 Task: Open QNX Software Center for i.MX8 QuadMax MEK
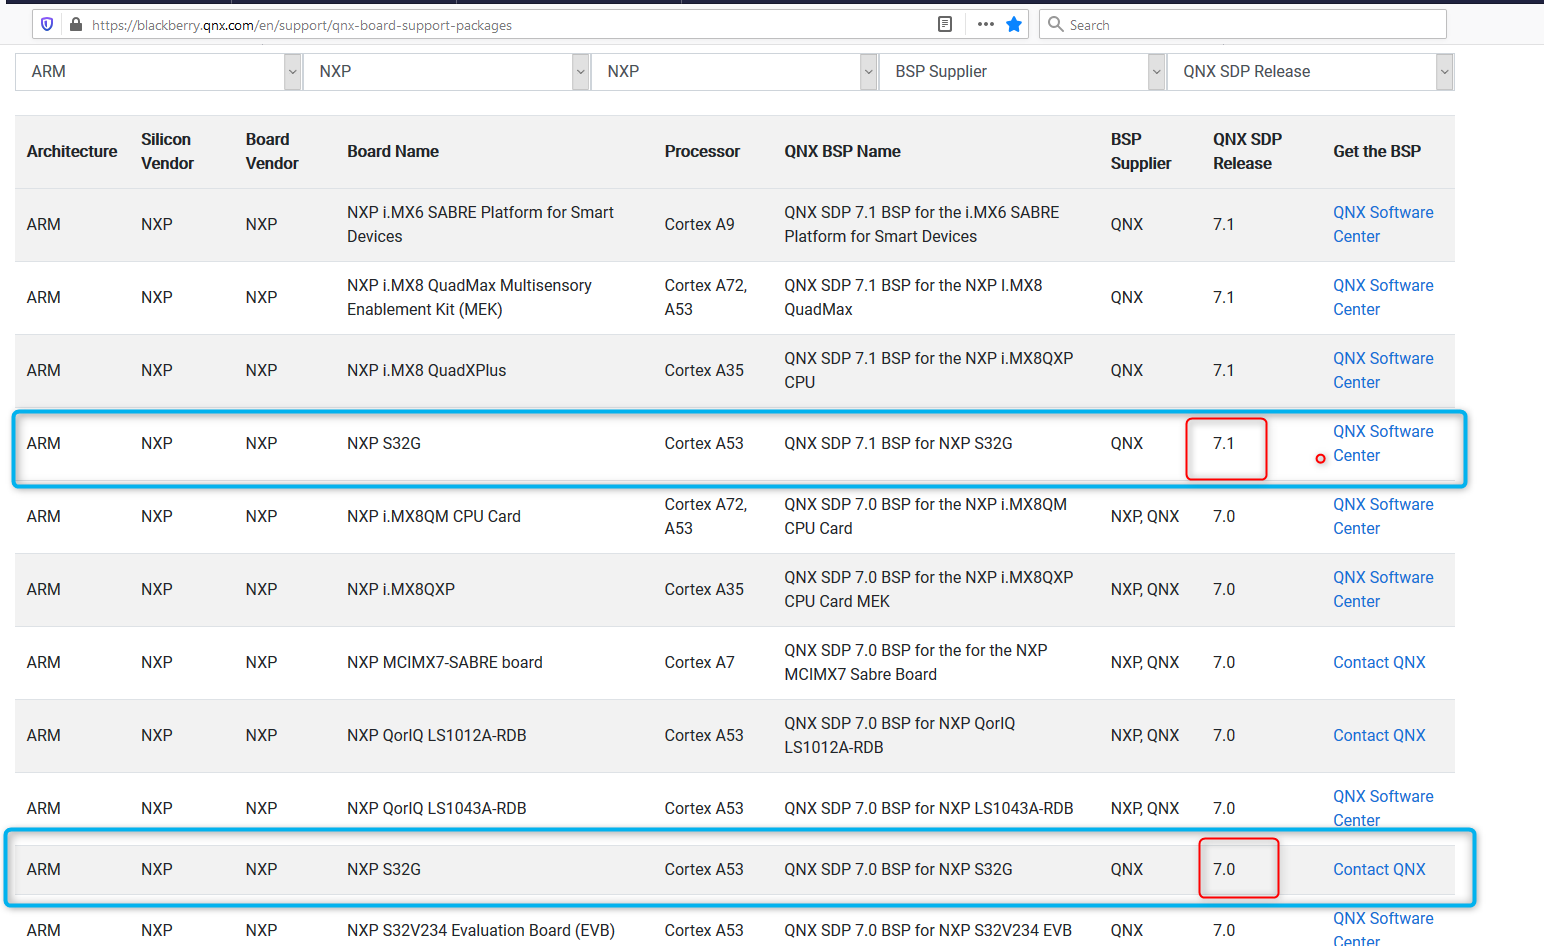pos(1383,297)
